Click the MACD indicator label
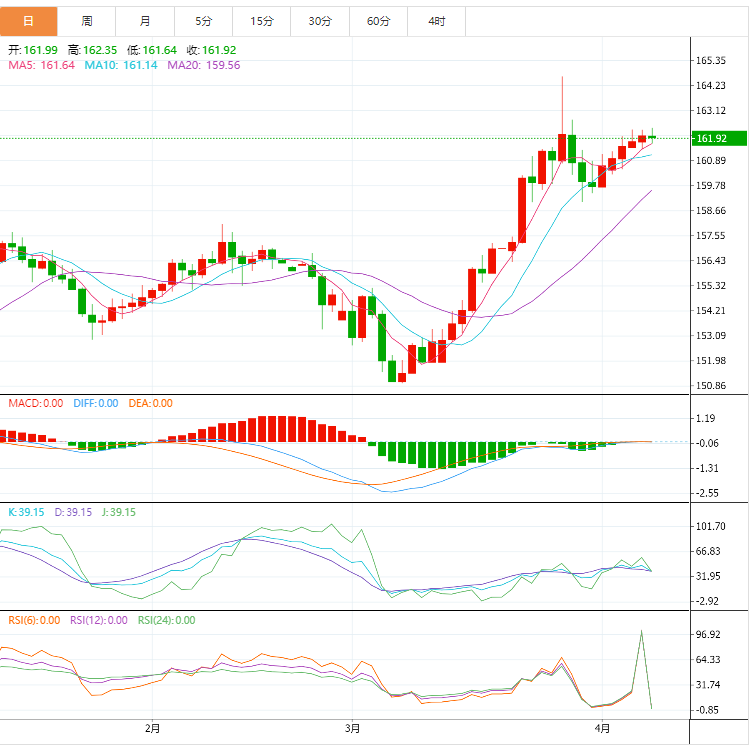 point(35,403)
